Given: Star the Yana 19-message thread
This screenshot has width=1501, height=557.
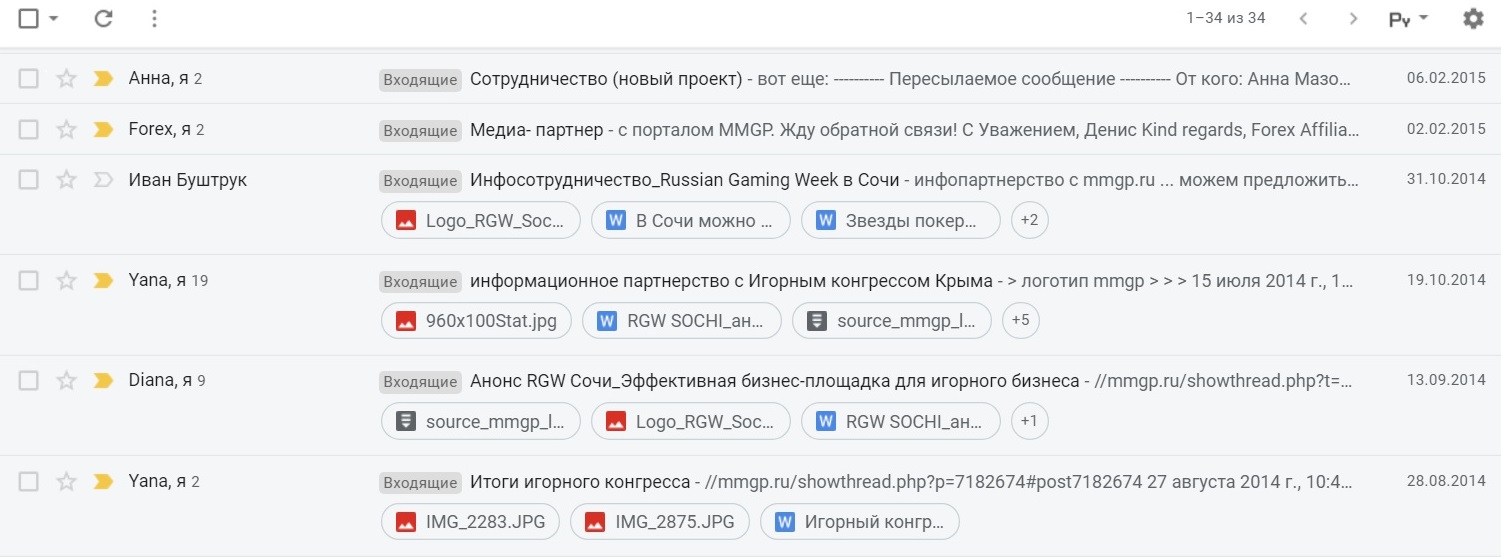Looking at the screenshot, I should [x=66, y=280].
